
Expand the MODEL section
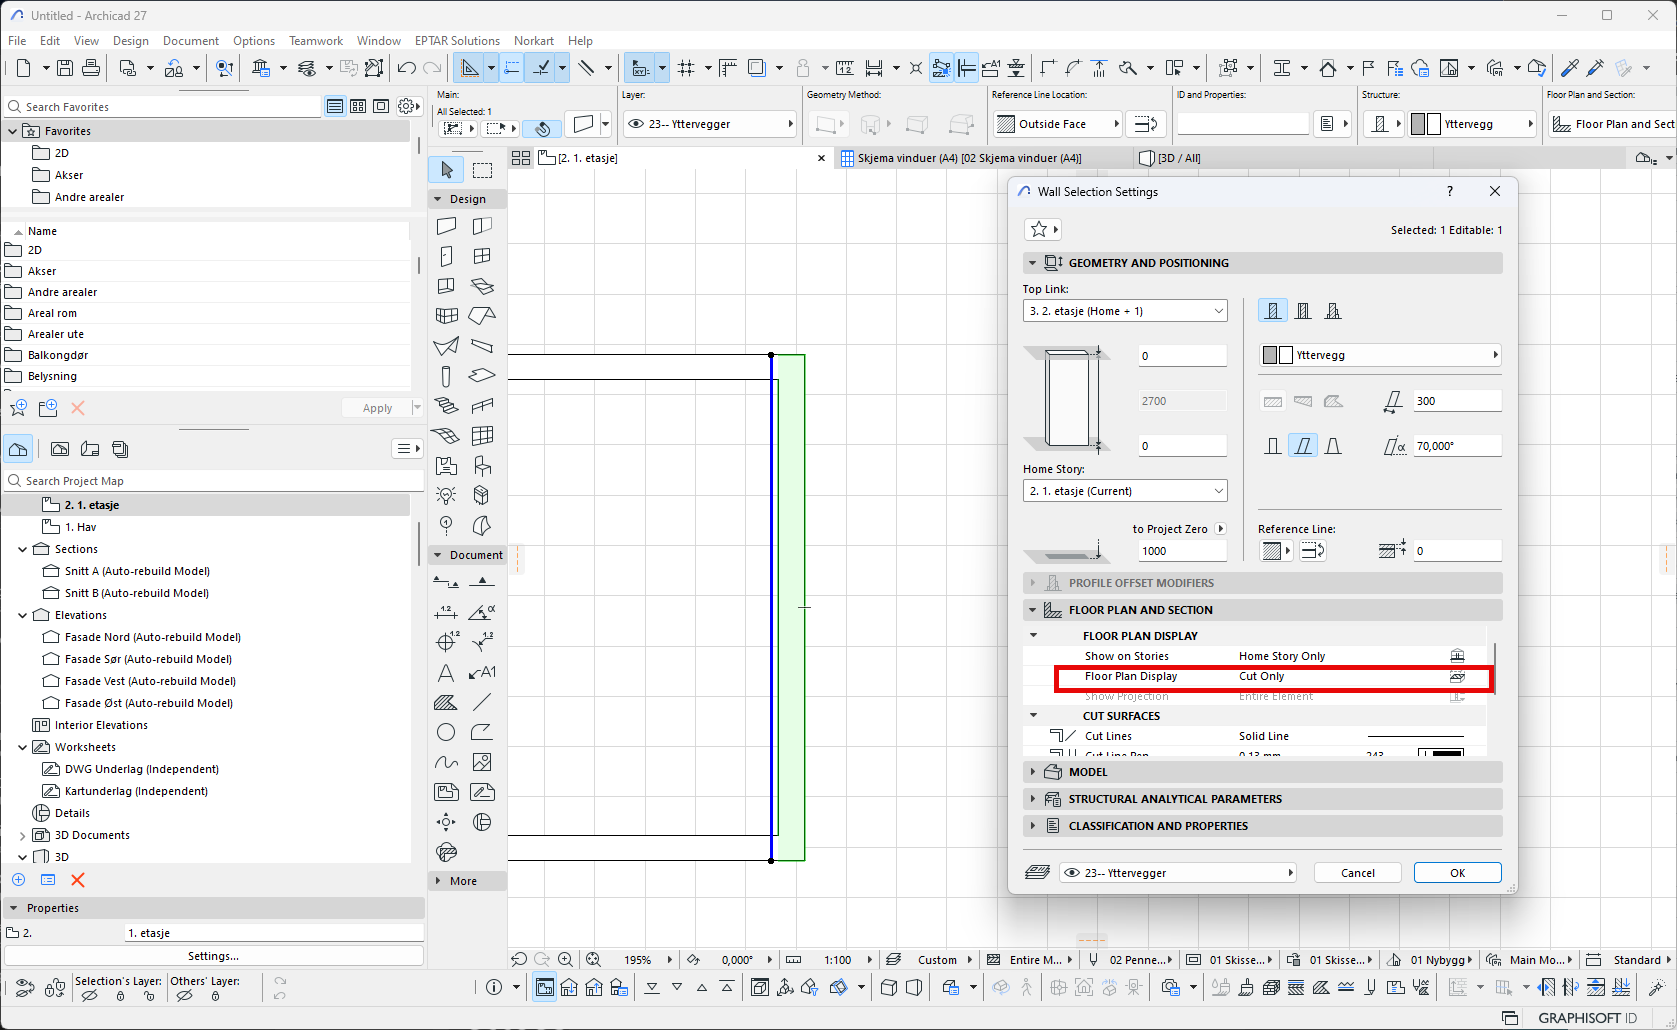[1032, 772]
